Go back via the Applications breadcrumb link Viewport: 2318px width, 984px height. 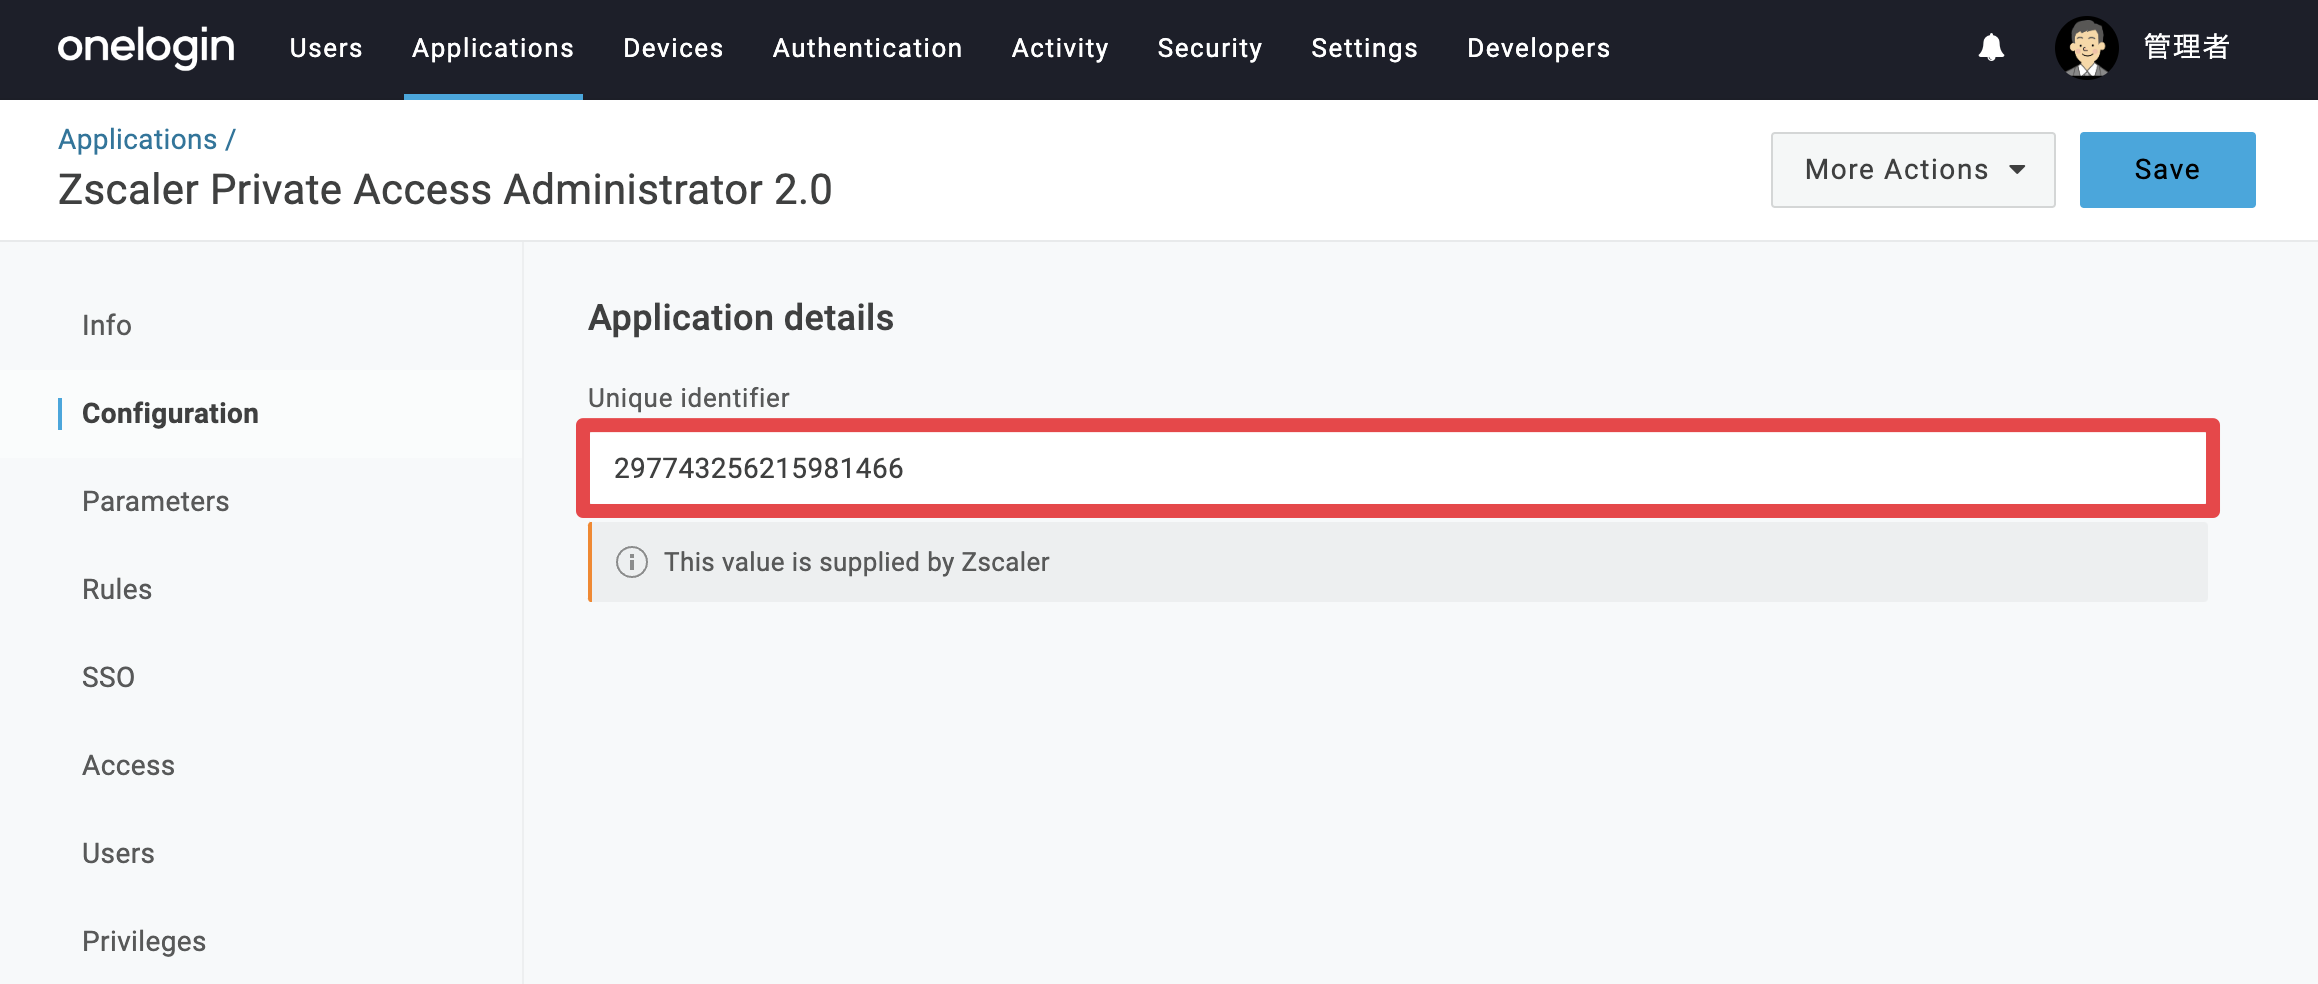(x=137, y=139)
